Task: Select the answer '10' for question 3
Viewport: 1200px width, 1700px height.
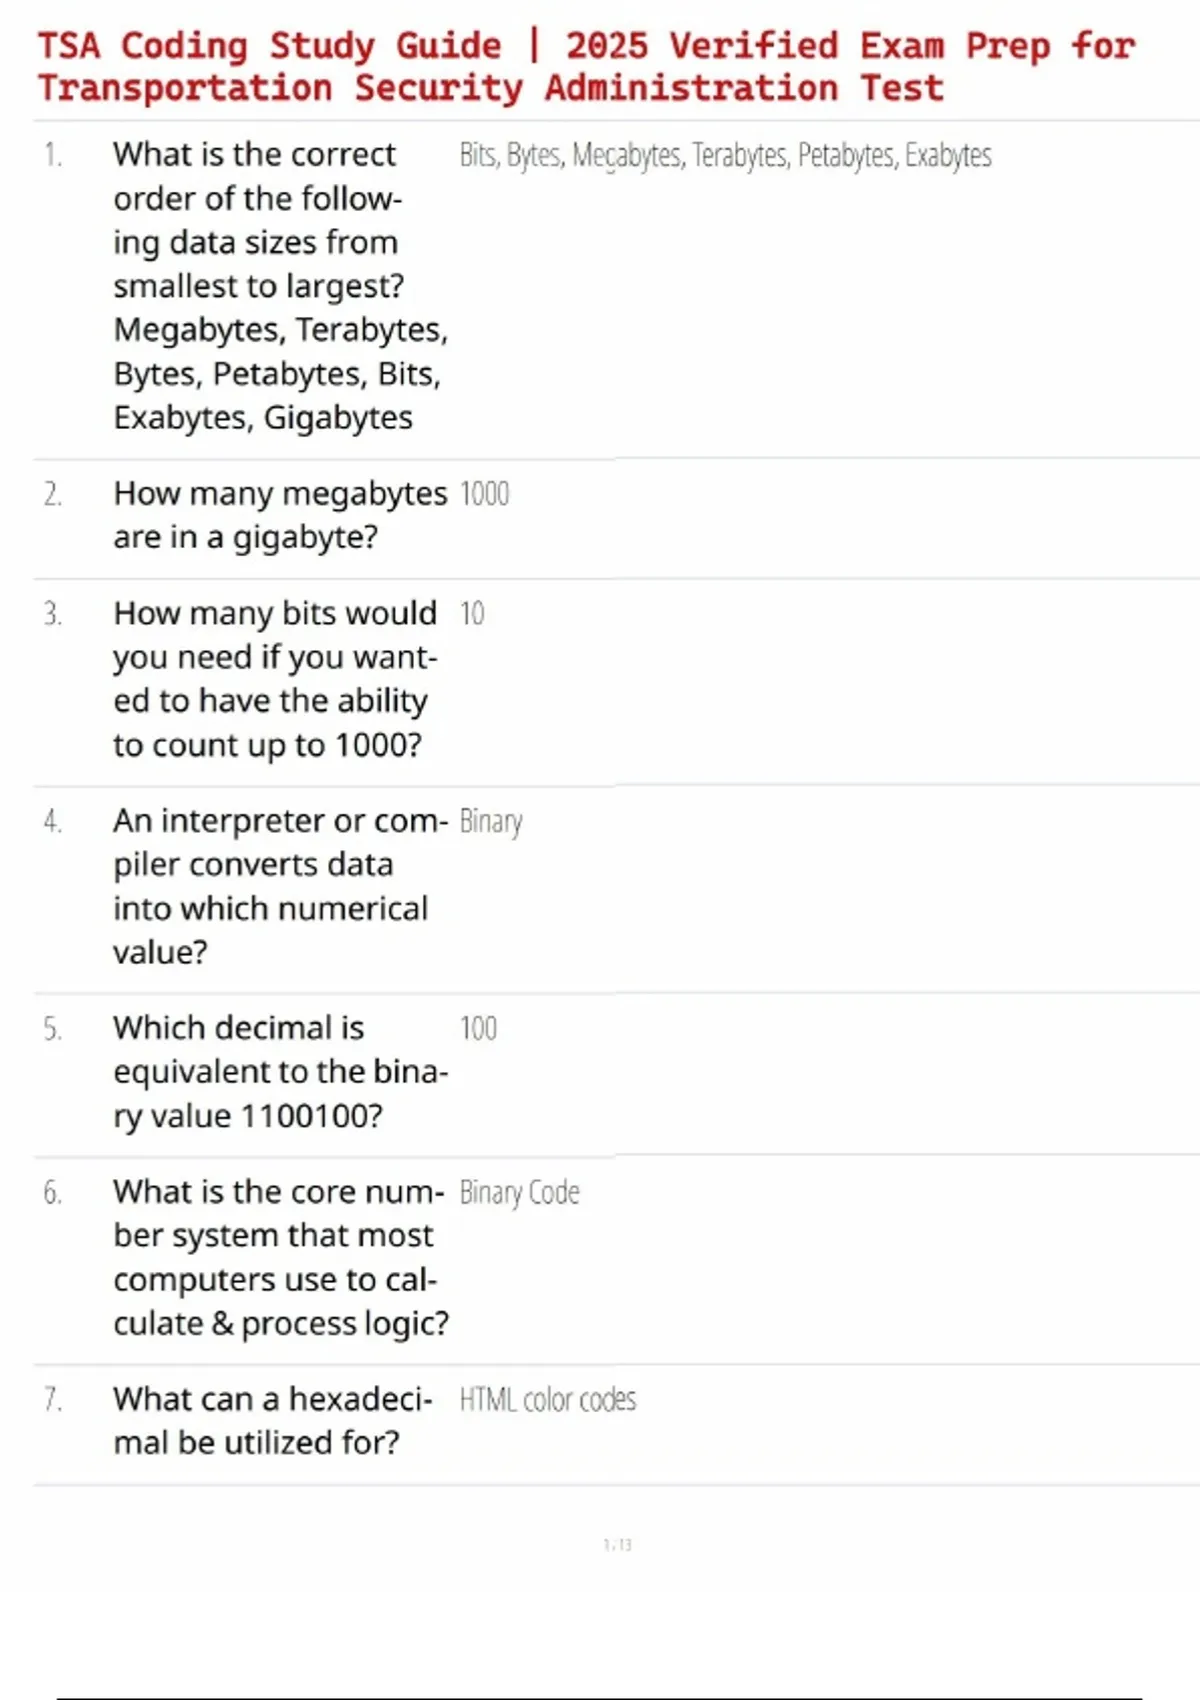Action: pyautogui.click(x=472, y=614)
